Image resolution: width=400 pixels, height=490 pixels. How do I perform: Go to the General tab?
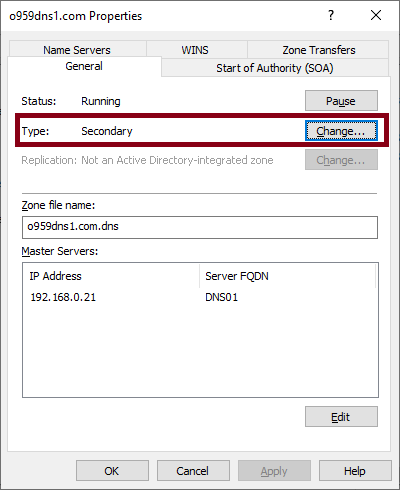(x=84, y=66)
